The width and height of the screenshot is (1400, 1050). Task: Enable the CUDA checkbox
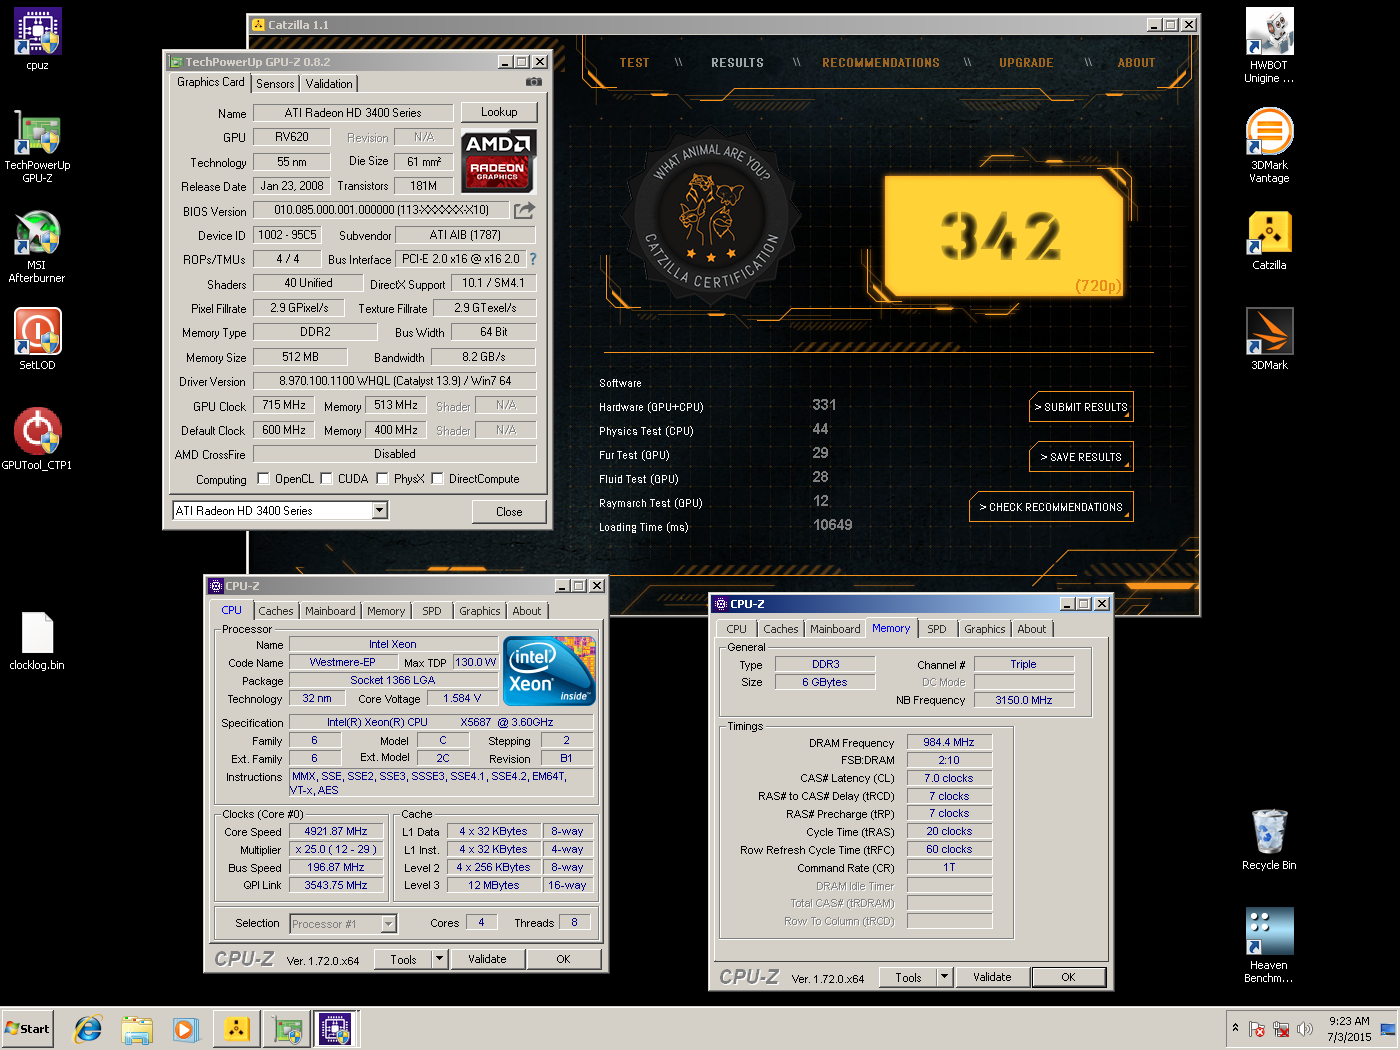pos(326,479)
